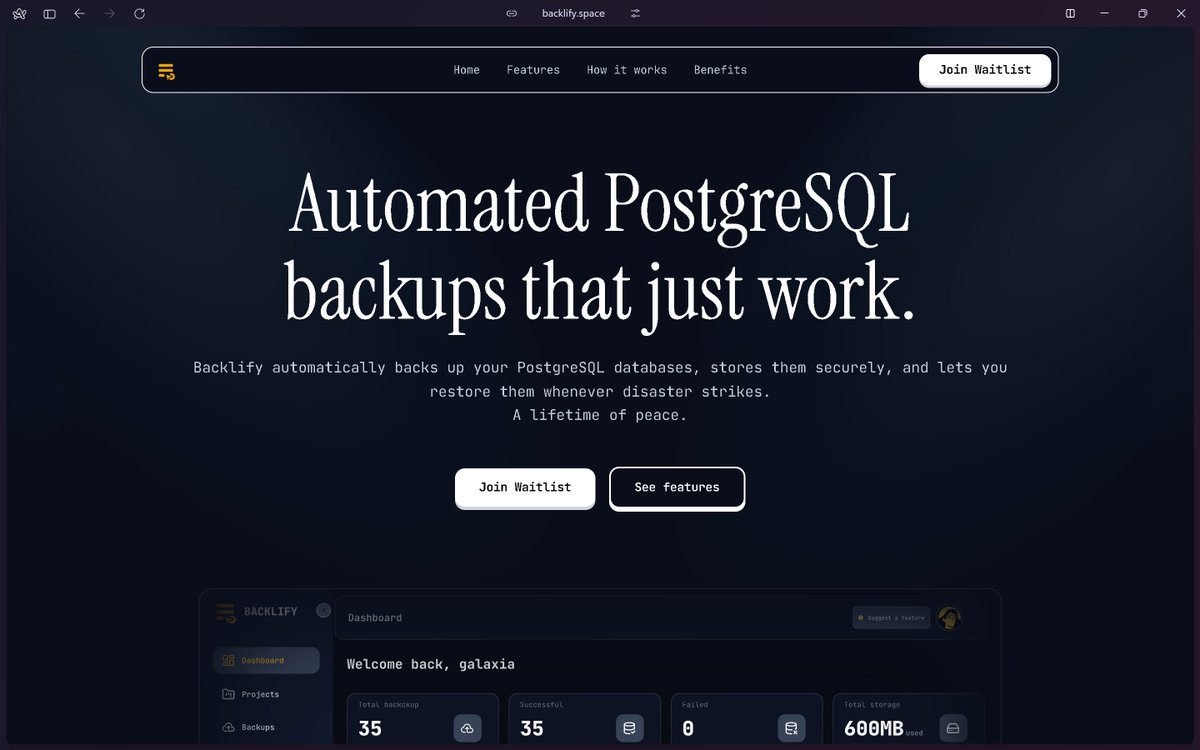Screen dimensions: 1200x750
Task: Click the See features button
Action: point(677,487)
